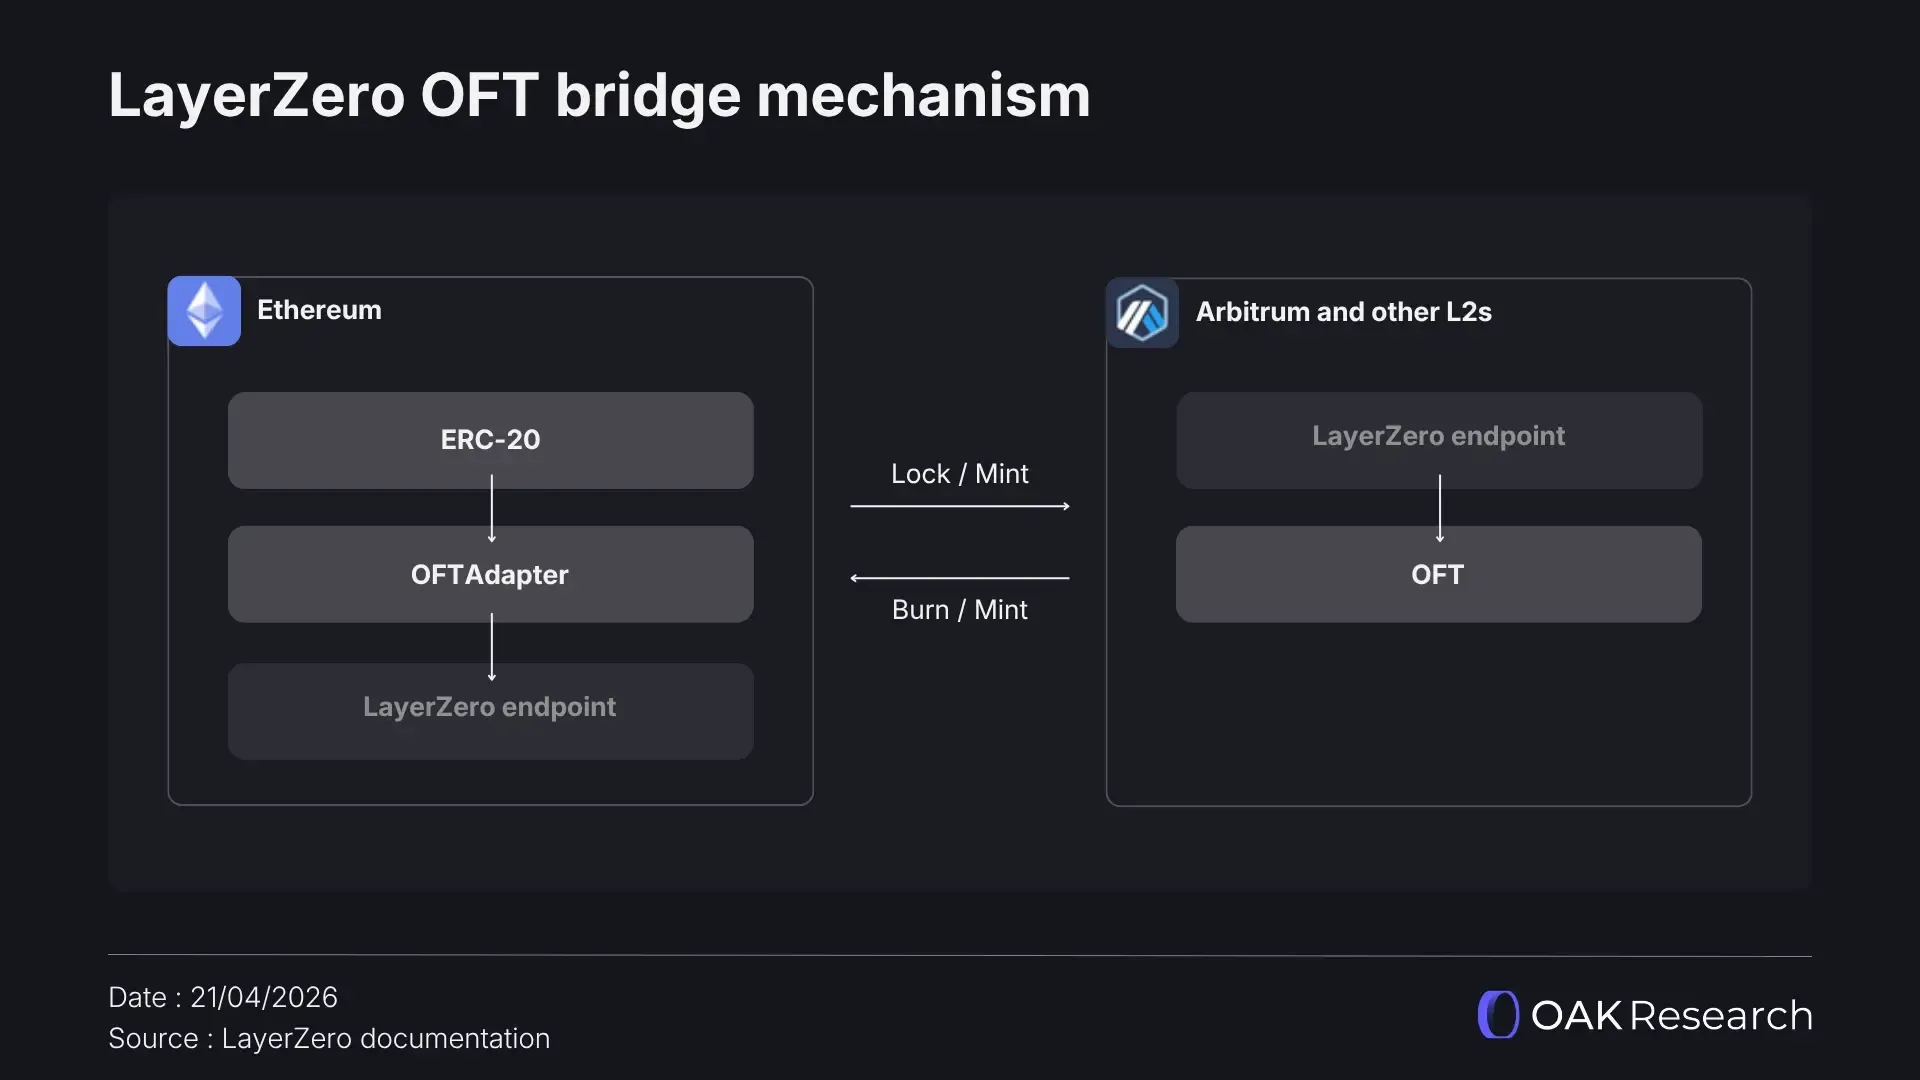This screenshot has height=1080, width=1920.
Task: Click the Burn / Mint label
Action: click(x=960, y=610)
